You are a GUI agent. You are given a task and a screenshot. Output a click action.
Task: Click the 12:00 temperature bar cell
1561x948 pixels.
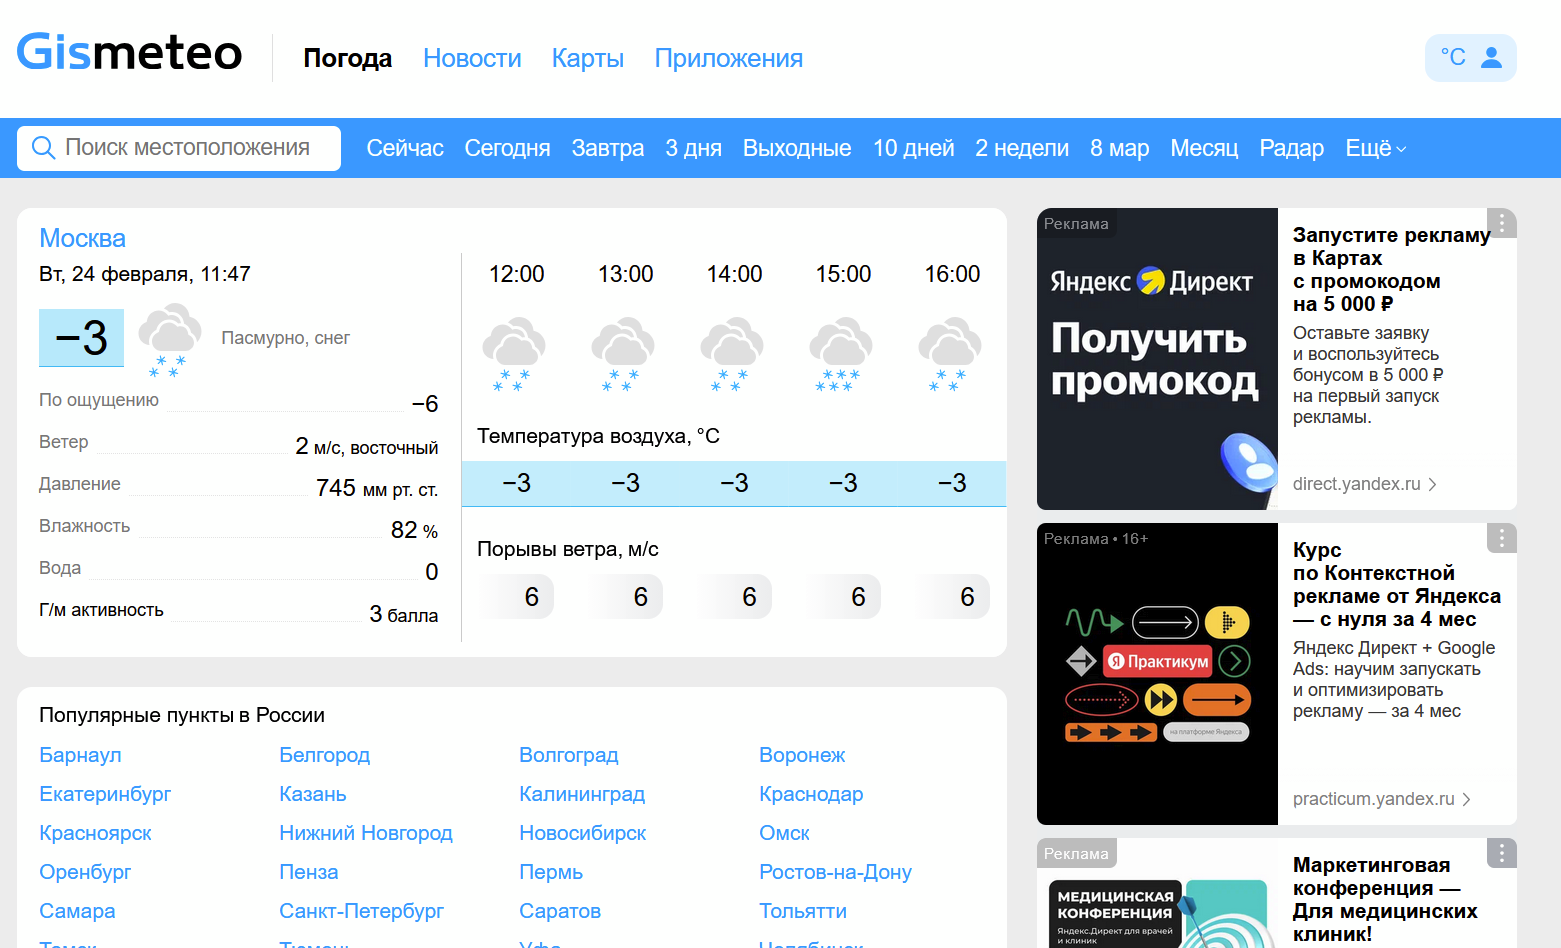(x=516, y=484)
